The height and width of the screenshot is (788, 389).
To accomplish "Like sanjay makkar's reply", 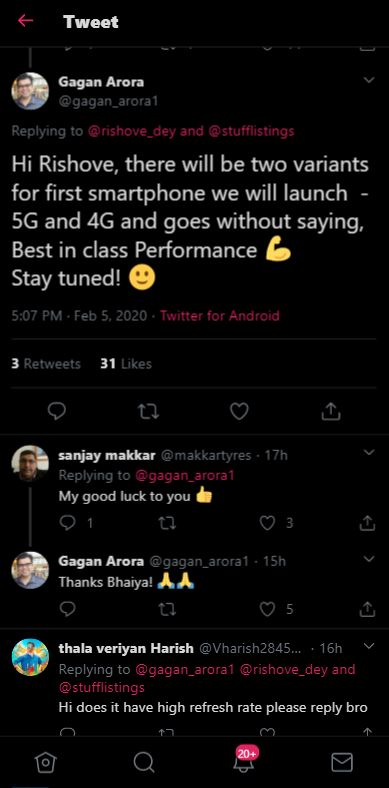I will pos(267,523).
